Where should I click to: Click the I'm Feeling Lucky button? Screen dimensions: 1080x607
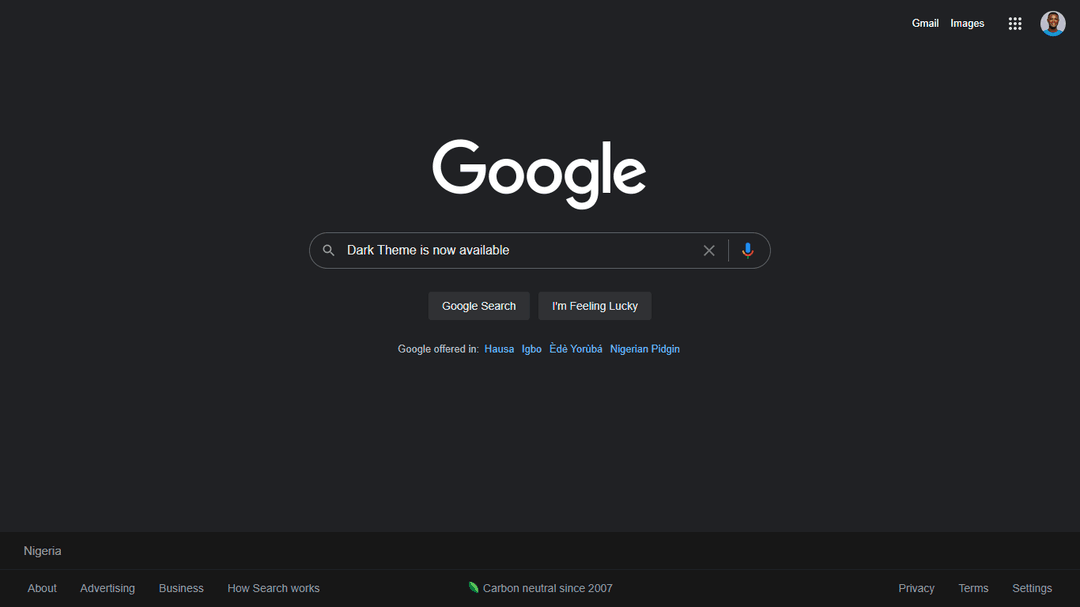coord(594,306)
